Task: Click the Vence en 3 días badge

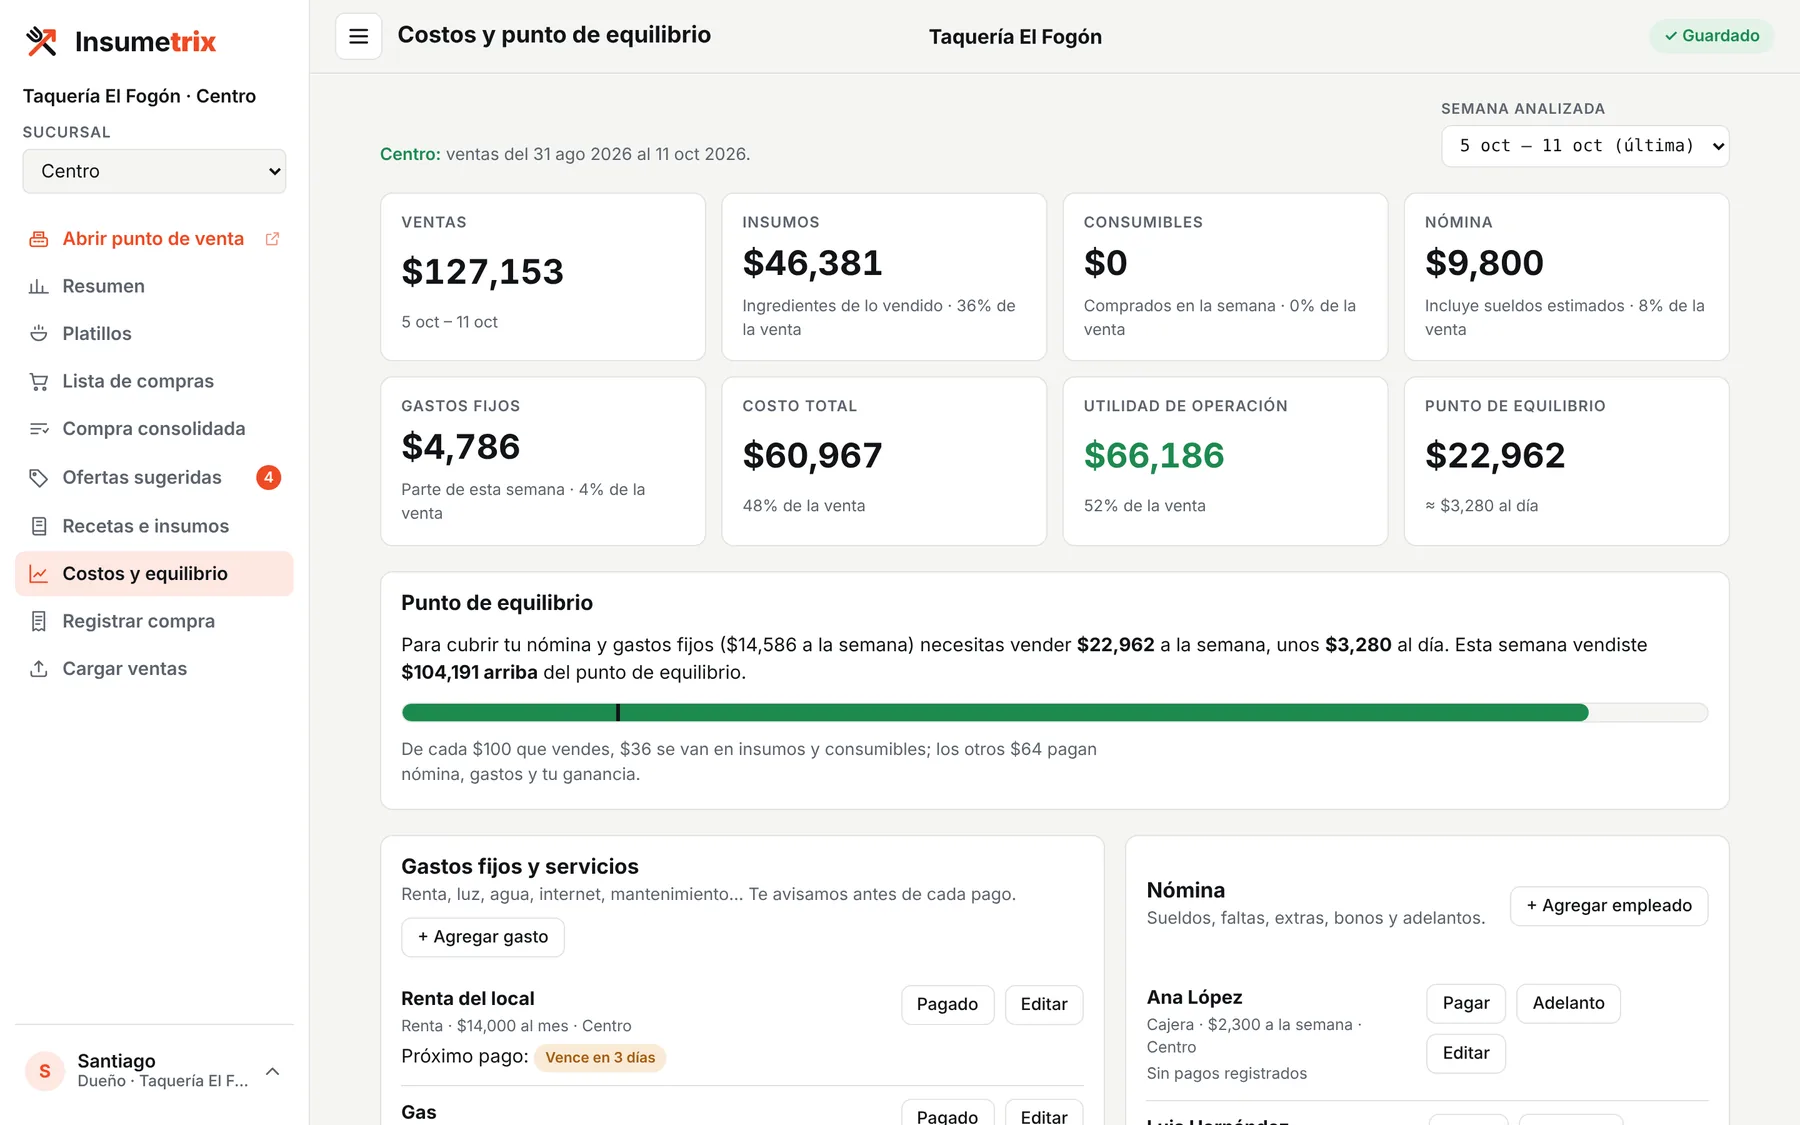Action: (600, 1058)
